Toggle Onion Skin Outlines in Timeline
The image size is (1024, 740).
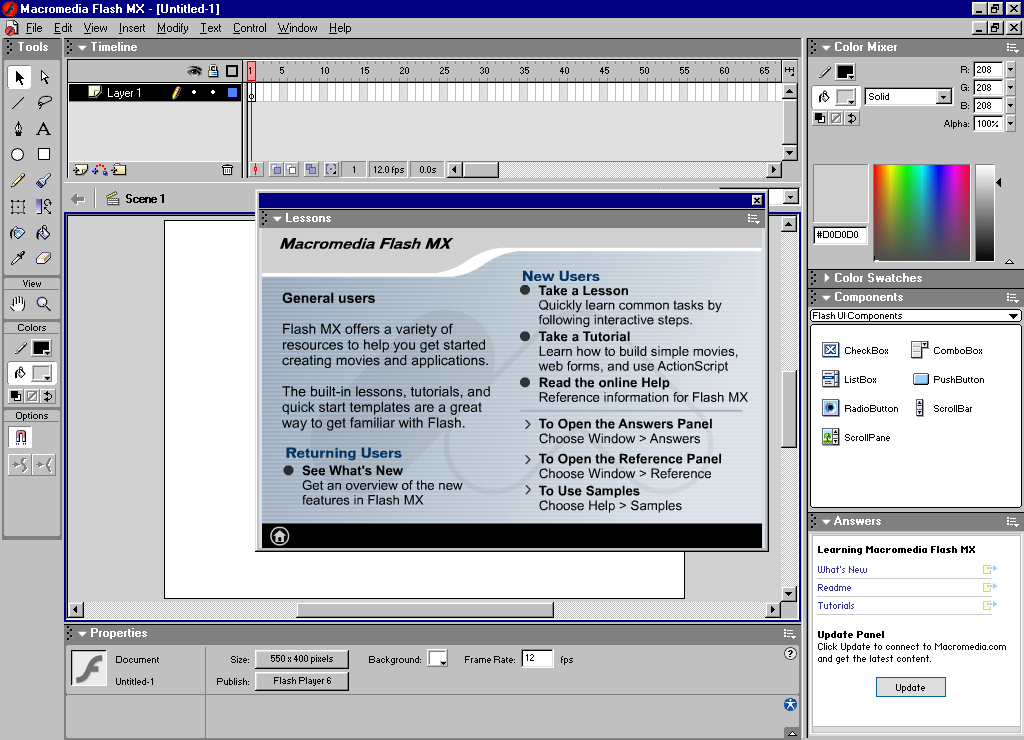click(x=291, y=170)
